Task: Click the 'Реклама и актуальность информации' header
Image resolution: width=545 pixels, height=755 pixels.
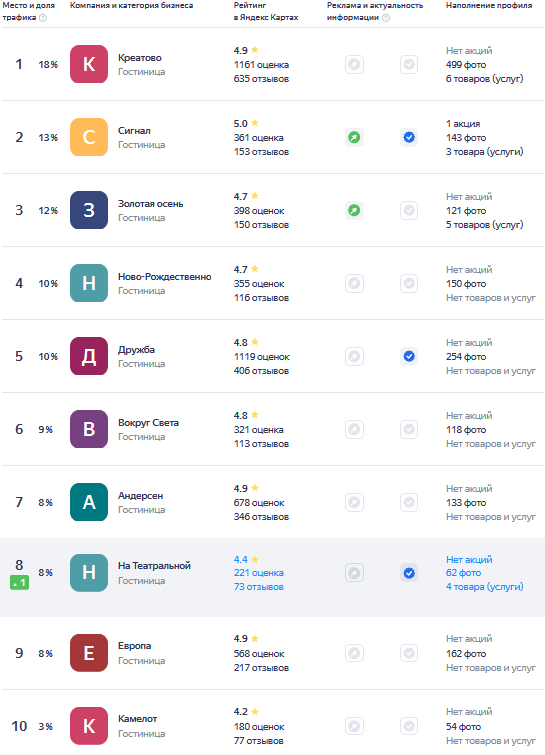Action: coord(375,12)
